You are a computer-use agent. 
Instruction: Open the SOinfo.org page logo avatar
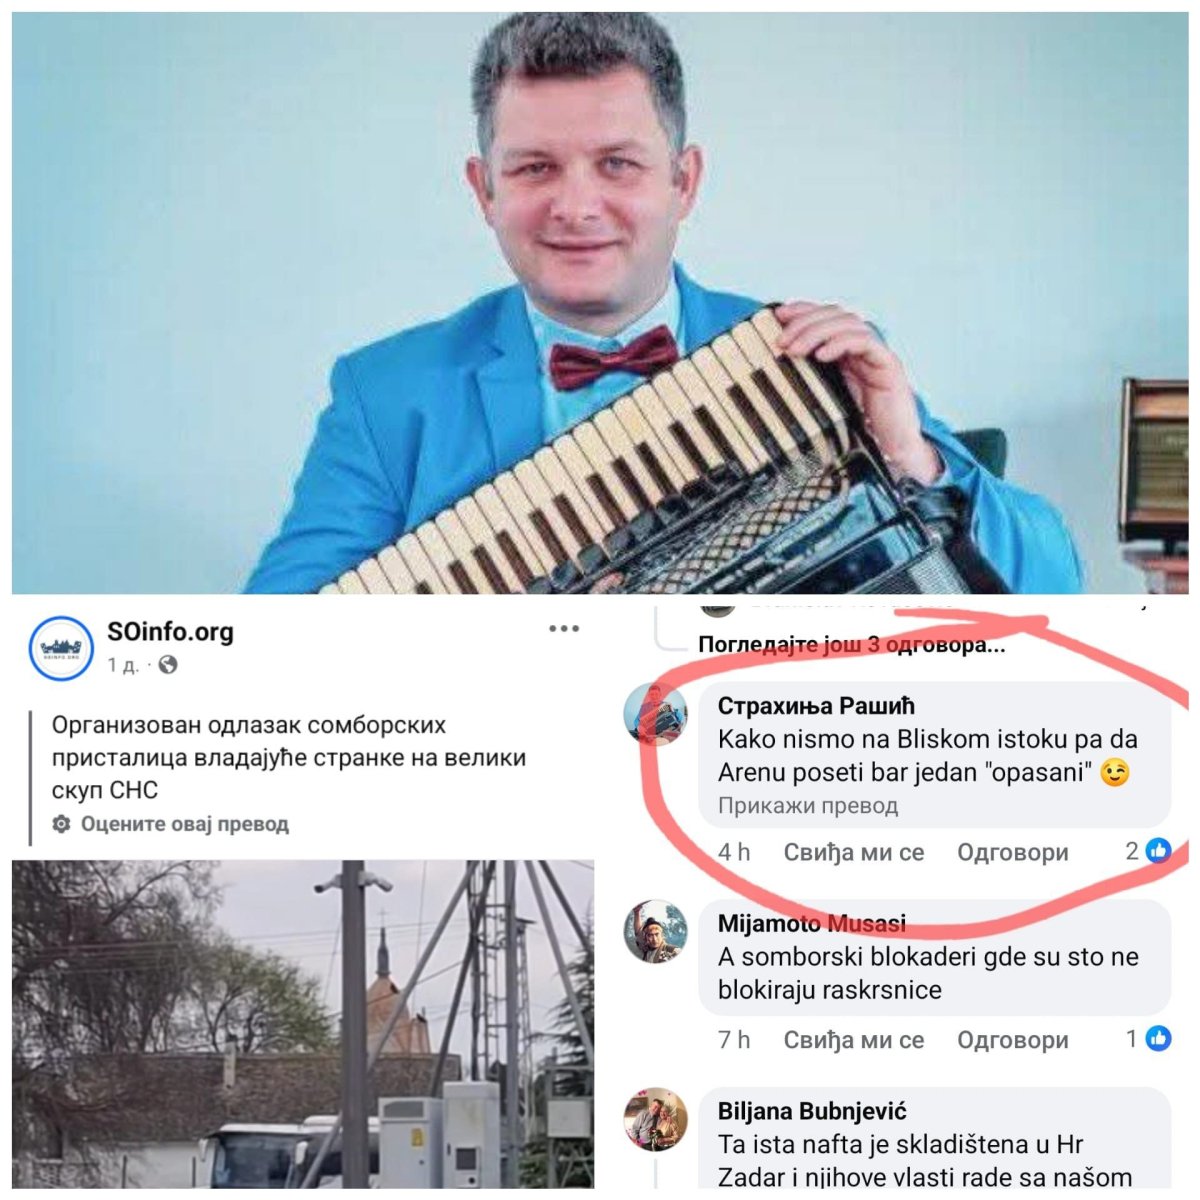61,648
